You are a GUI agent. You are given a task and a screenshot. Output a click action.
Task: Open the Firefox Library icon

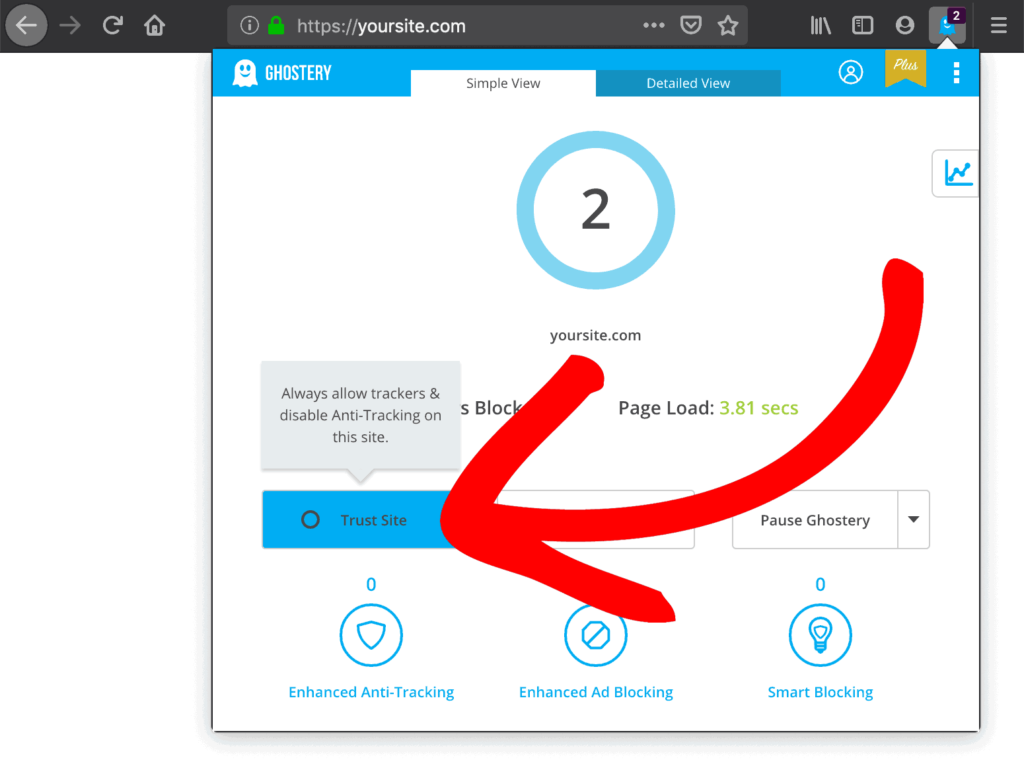click(820, 25)
